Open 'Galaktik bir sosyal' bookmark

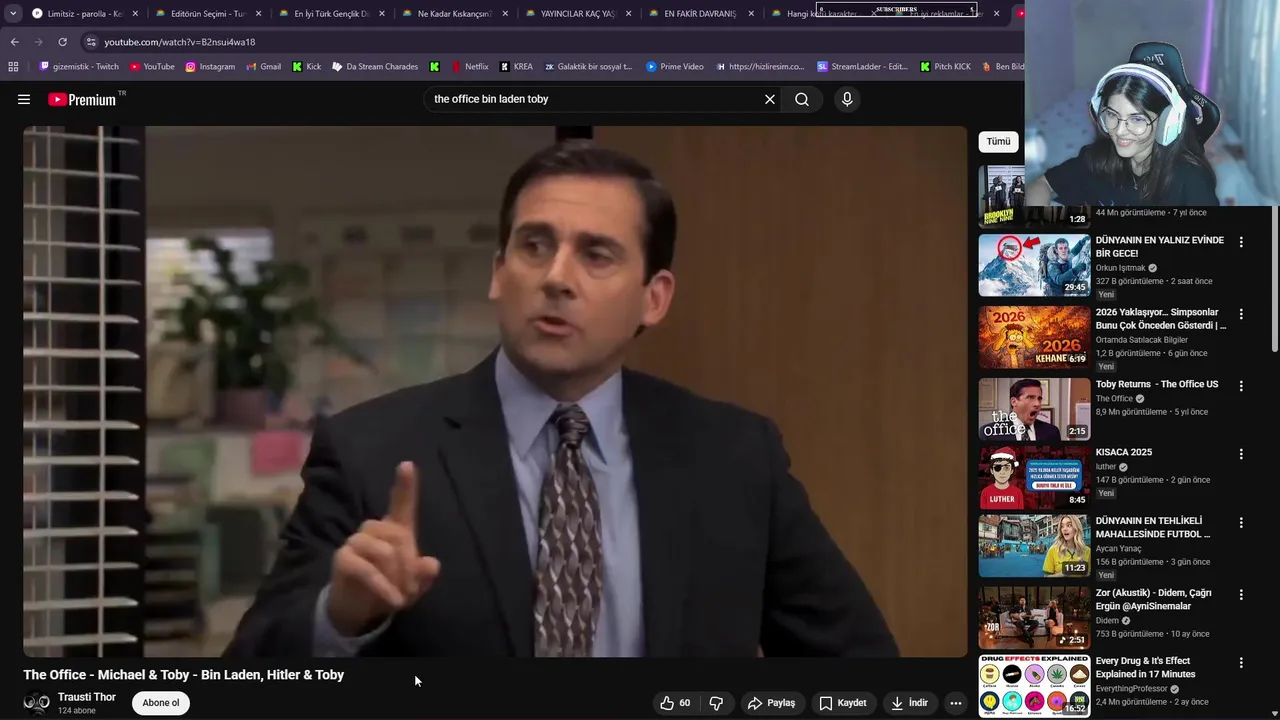tap(589, 67)
